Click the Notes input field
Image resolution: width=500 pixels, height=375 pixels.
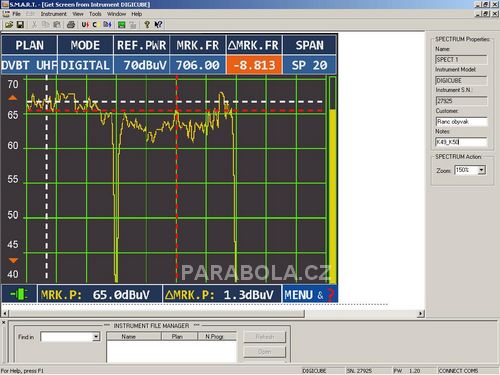461,142
